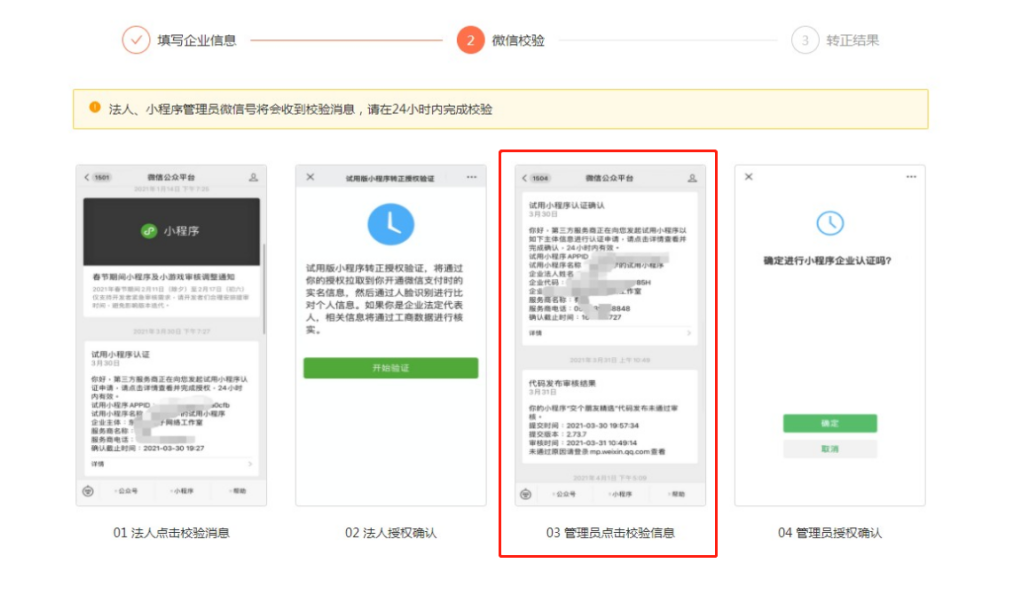Screen dimensions: 1024x594
Task: Click the 24小时内完成校验 notice text
Action: point(442,109)
